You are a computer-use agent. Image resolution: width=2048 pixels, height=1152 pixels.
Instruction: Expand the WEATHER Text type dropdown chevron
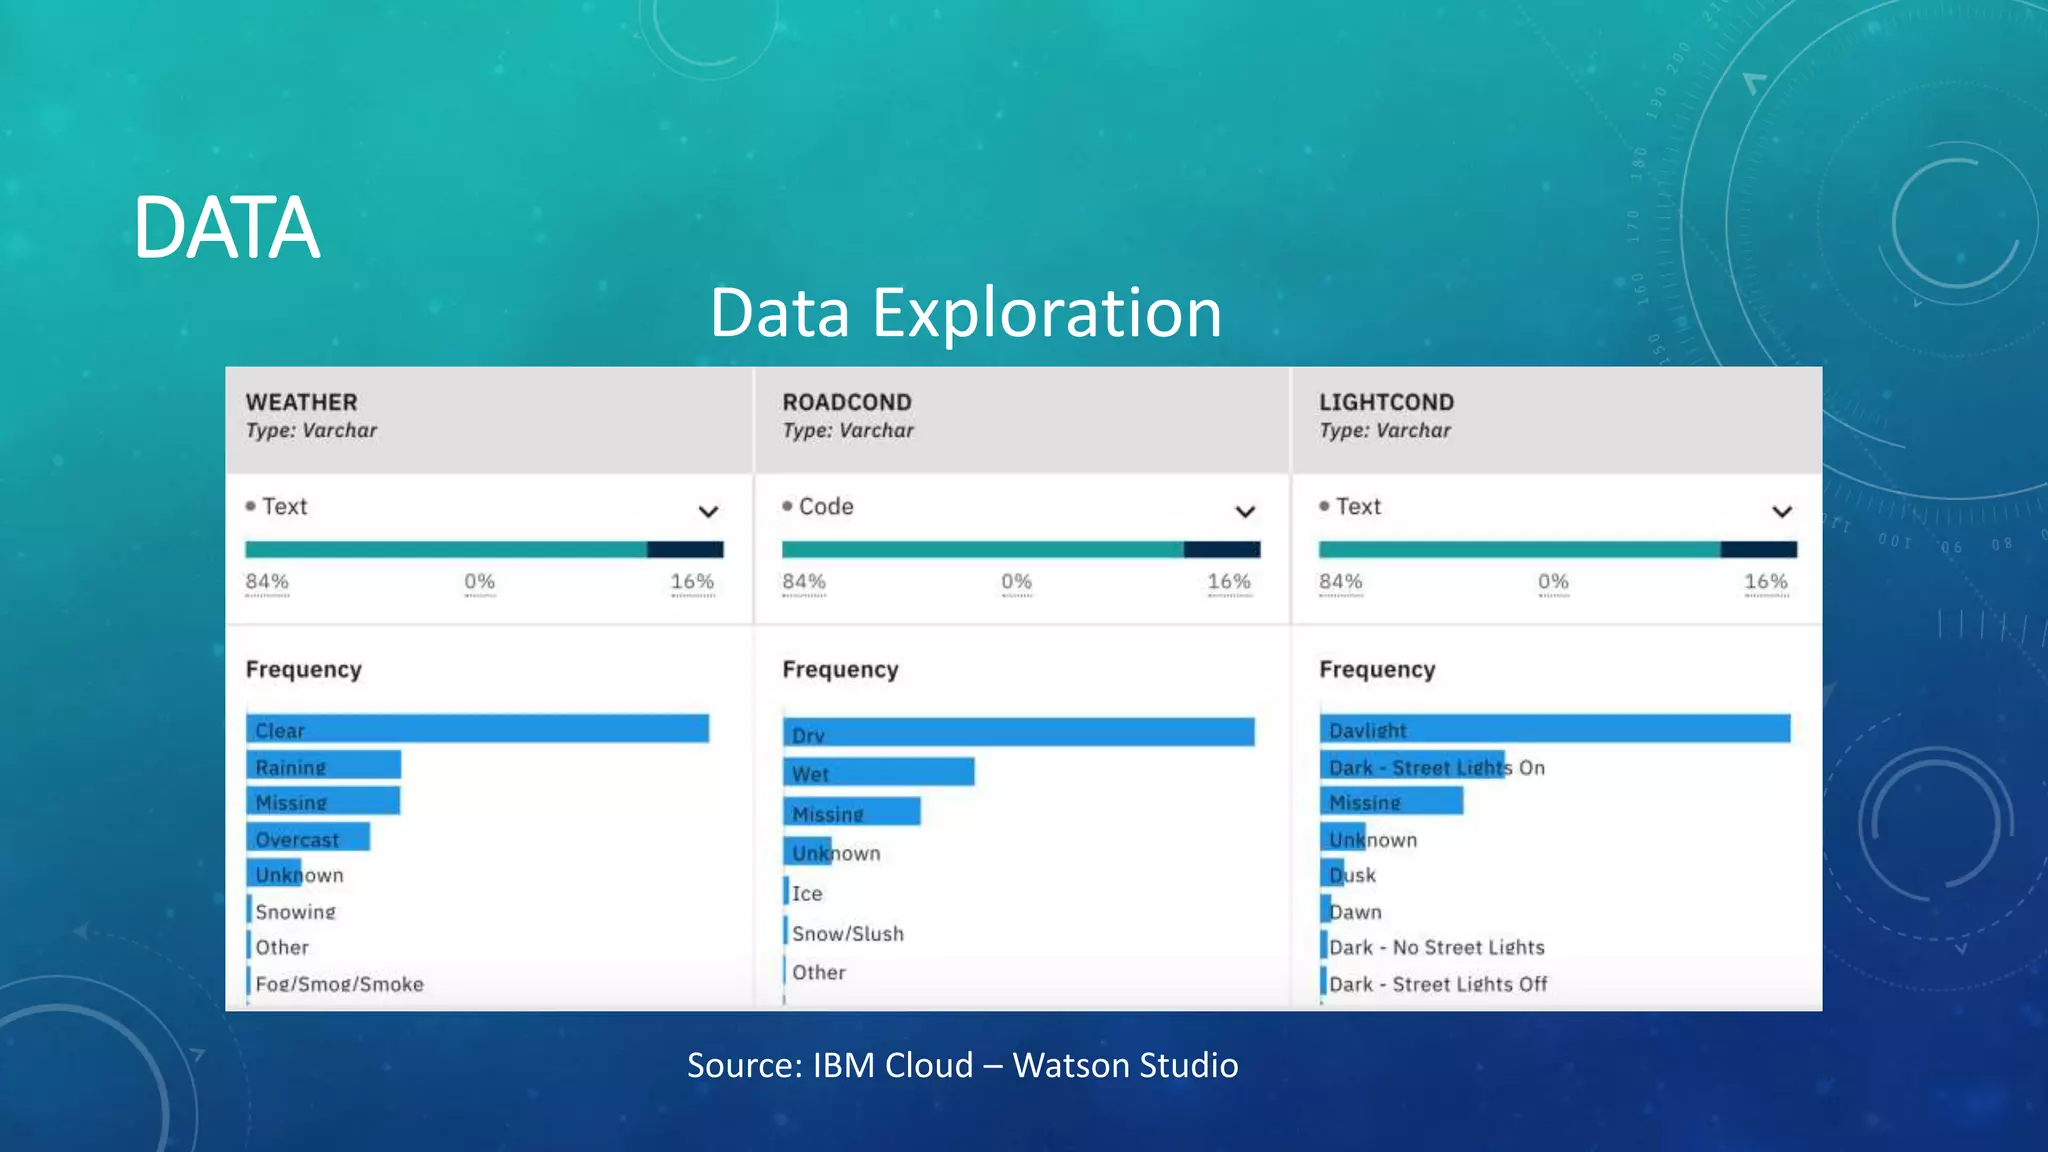click(708, 511)
